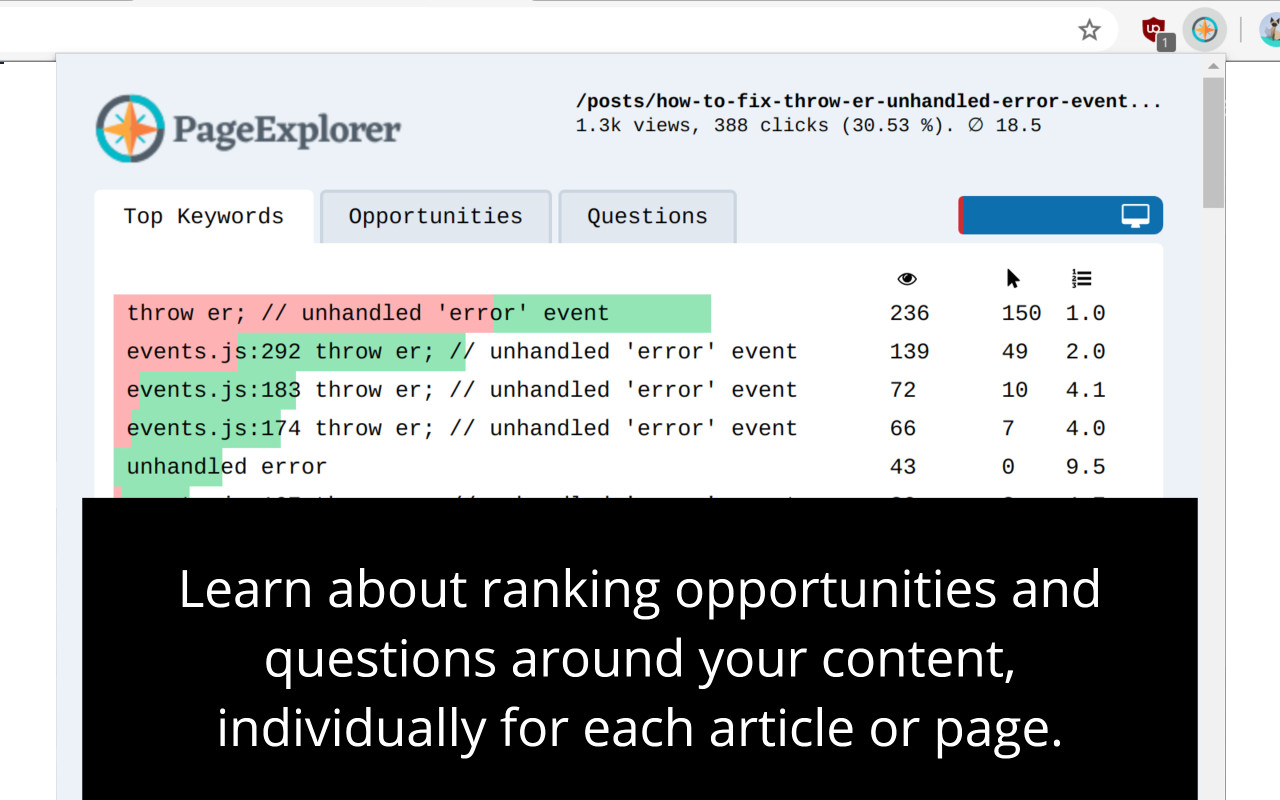Click the numbered list position column icon
This screenshot has width=1280, height=800.
[x=1083, y=279]
